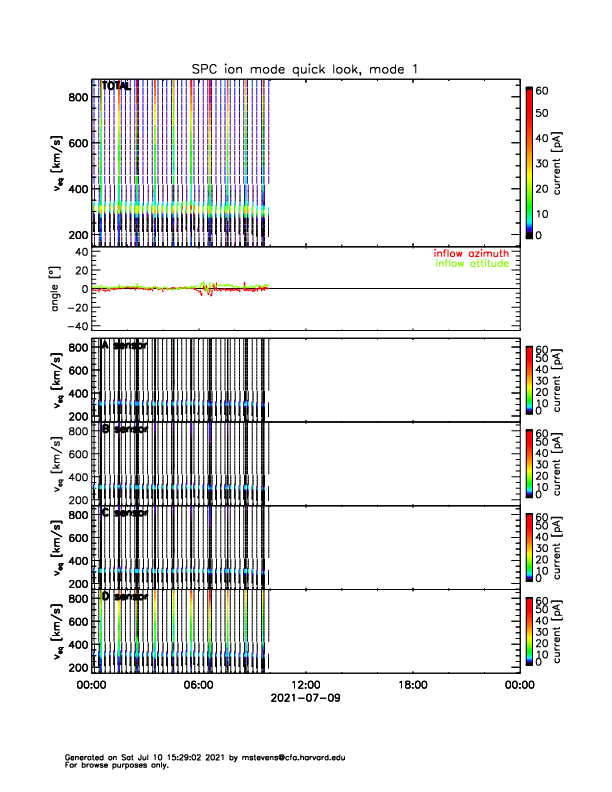
Task: Click the color bar next to B sensor panel
Action: (x=528, y=463)
